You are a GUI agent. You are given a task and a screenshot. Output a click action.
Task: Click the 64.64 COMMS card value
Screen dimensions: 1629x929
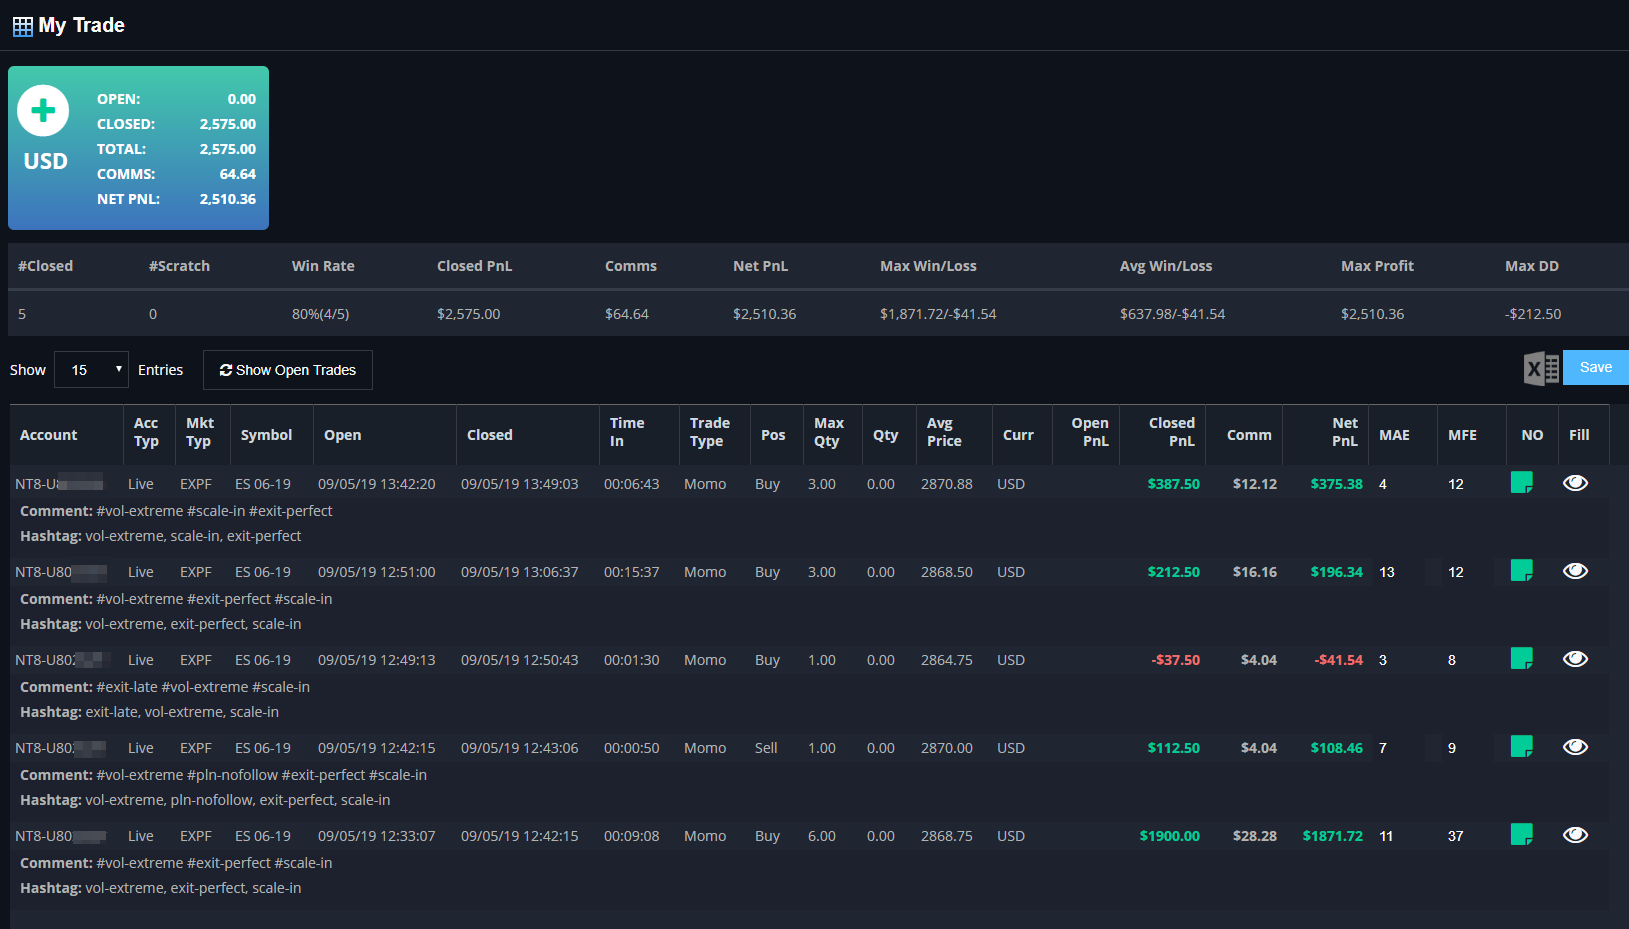point(238,174)
